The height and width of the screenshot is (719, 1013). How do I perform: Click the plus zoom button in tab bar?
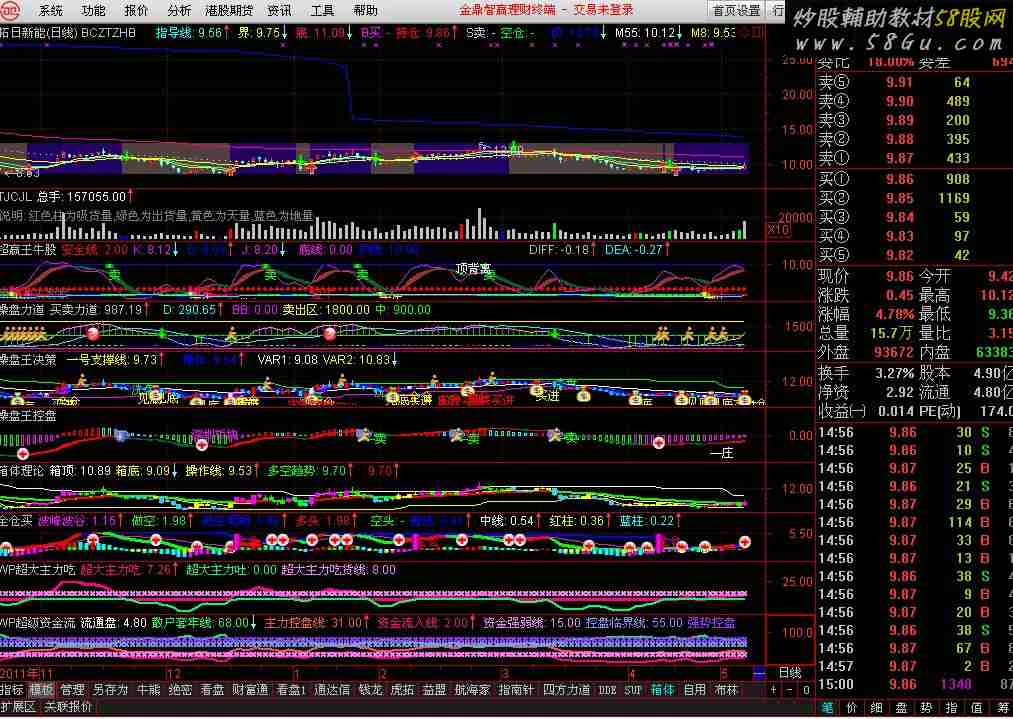[x=774, y=690]
